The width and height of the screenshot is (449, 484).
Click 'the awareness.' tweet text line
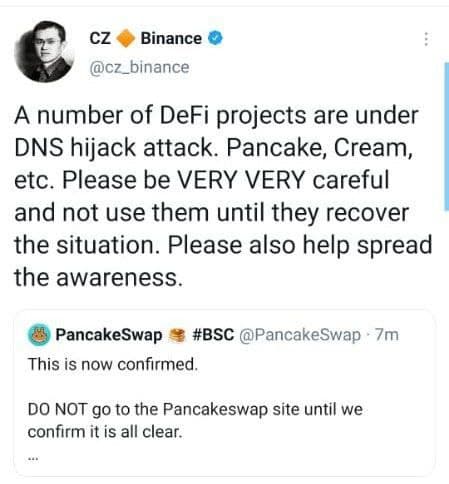point(99,277)
